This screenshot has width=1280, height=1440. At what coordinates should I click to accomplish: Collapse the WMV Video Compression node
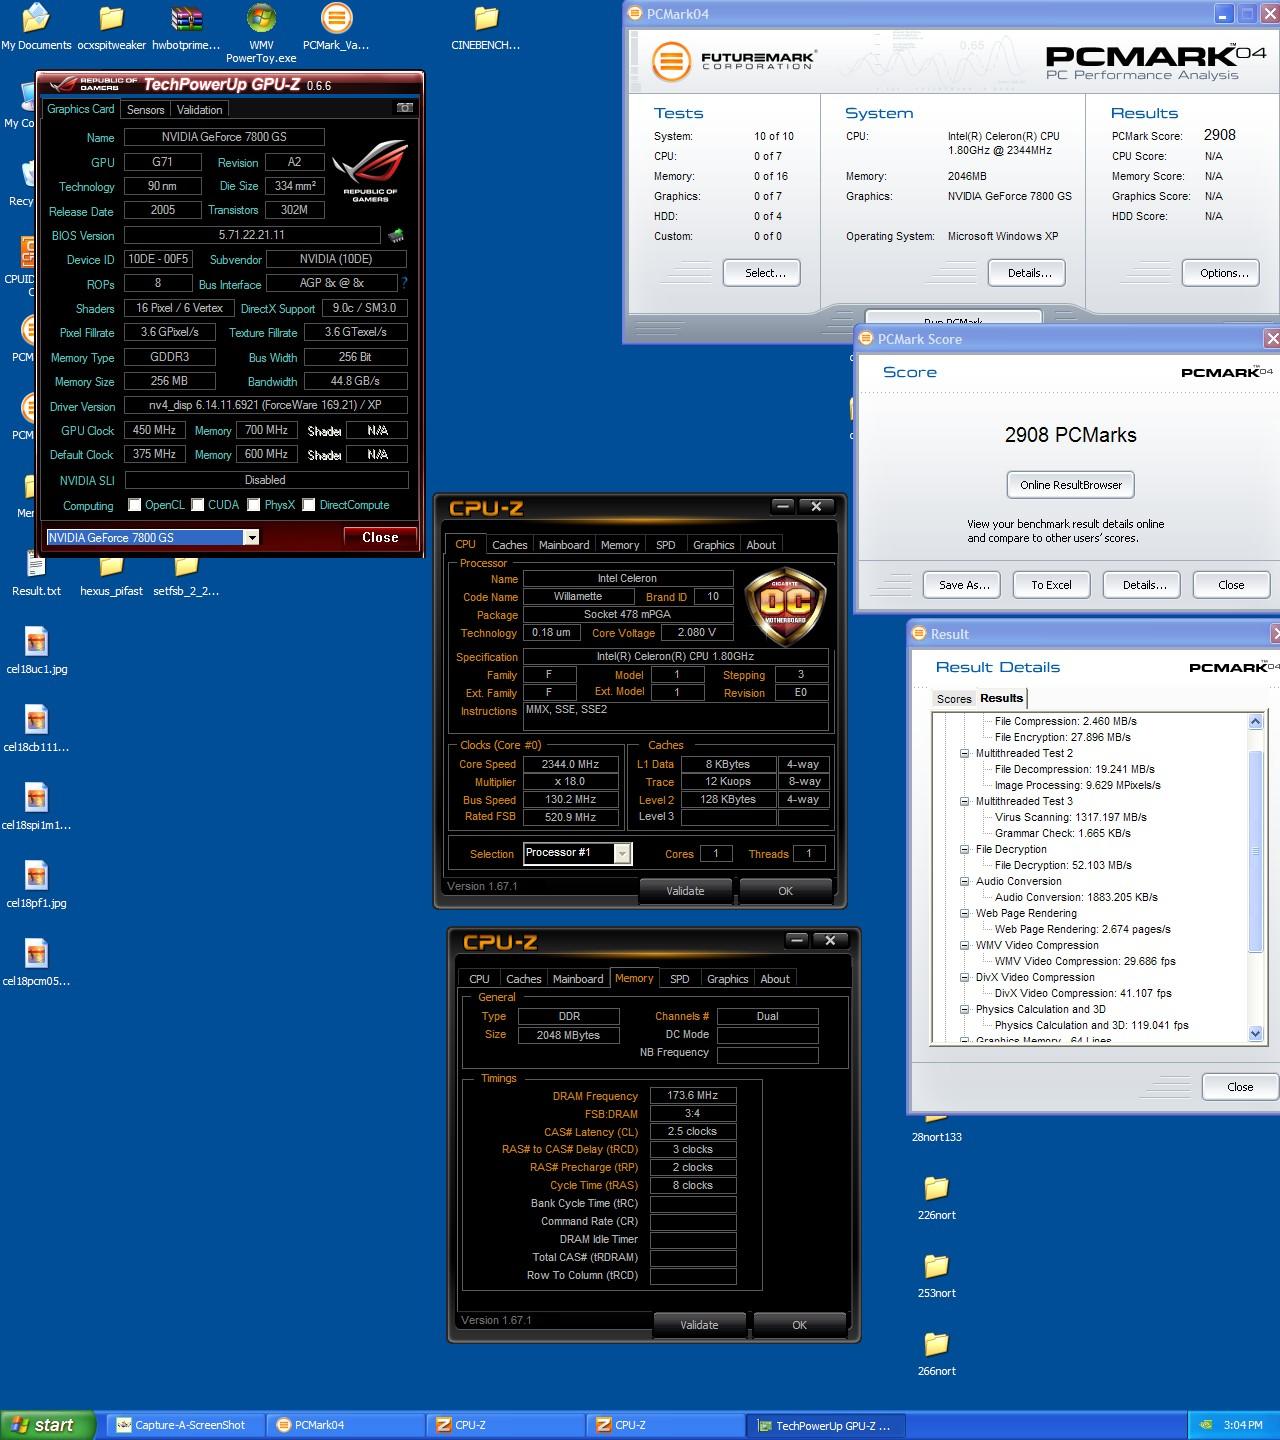pyautogui.click(x=965, y=945)
